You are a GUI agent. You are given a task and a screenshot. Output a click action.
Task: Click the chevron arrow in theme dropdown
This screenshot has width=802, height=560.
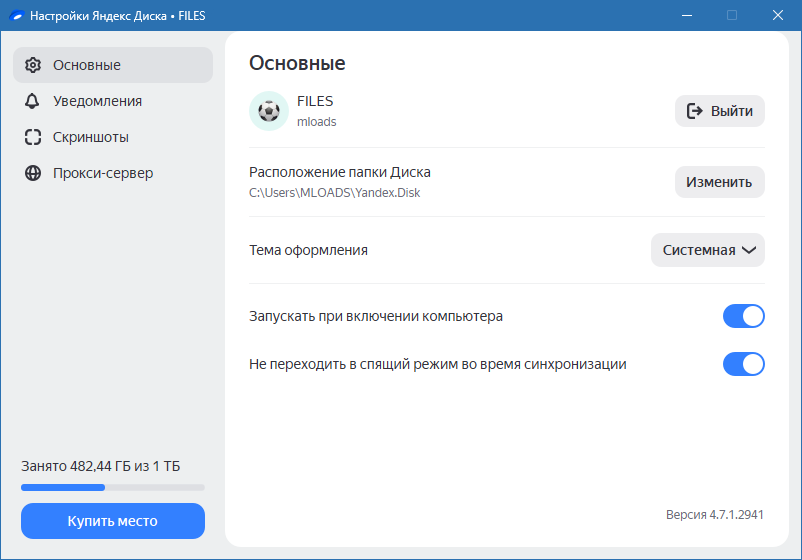pyautogui.click(x=749, y=250)
